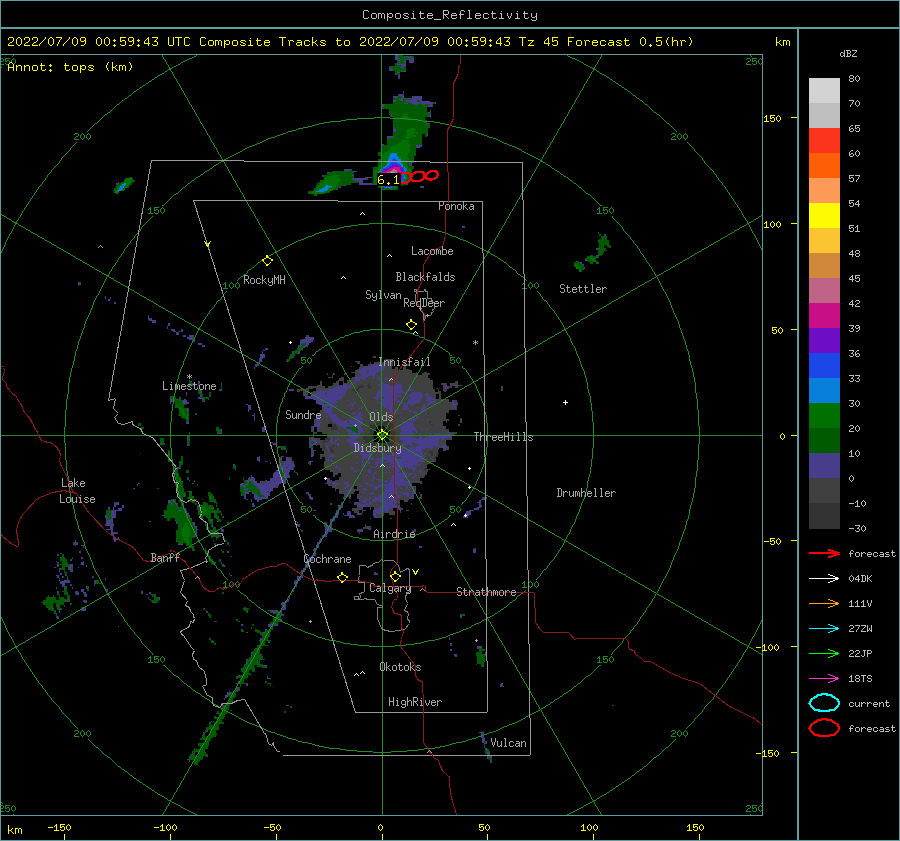
Task: Click the Drumheller city label
Action: click(586, 493)
